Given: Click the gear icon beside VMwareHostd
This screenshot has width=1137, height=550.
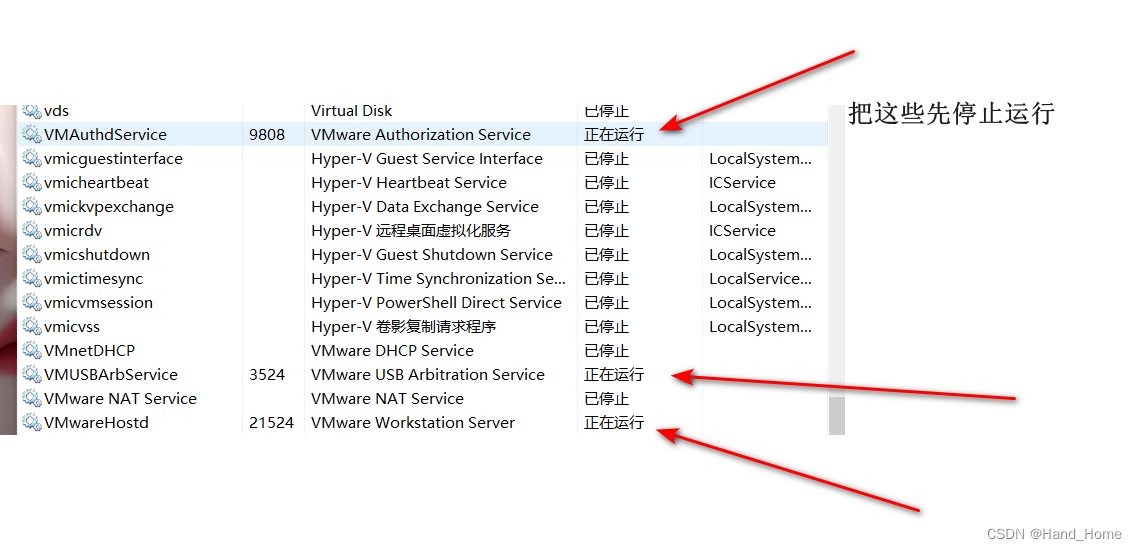Looking at the screenshot, I should [31, 422].
